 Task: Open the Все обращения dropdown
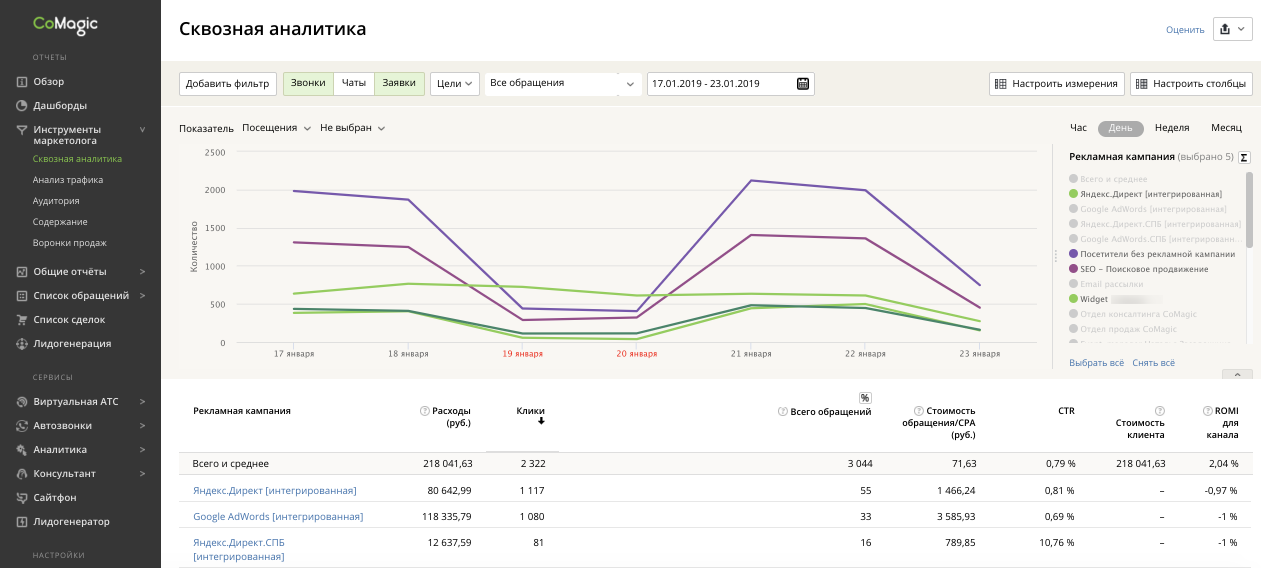(x=563, y=84)
